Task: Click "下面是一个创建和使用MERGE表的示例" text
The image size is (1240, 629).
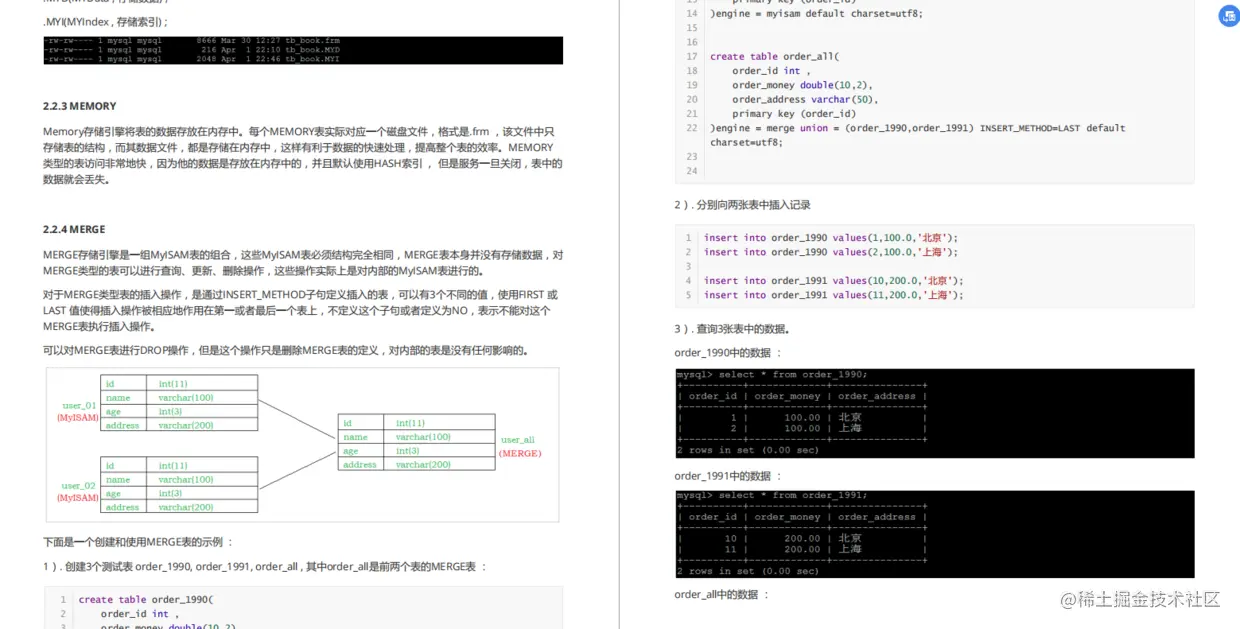Action: [138, 542]
